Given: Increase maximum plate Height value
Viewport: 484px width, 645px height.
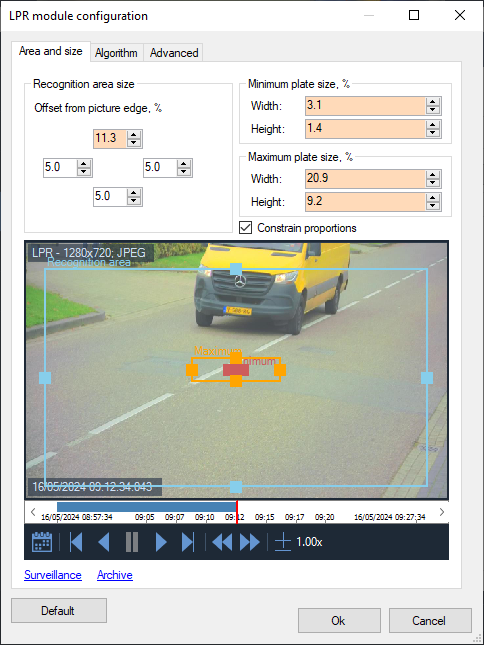Looking at the screenshot, I should point(432,198).
